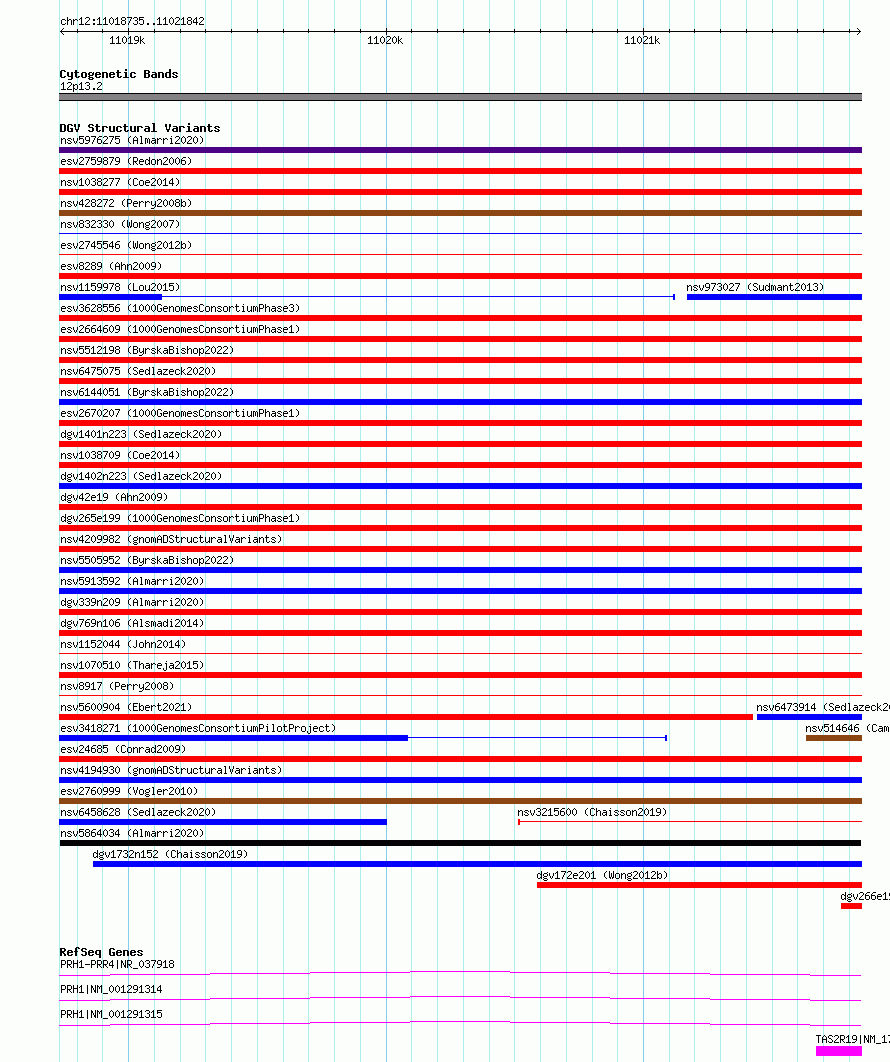This screenshot has height=1062, width=890.
Task: Click the 11020k ruler tick label
Action: [385, 41]
